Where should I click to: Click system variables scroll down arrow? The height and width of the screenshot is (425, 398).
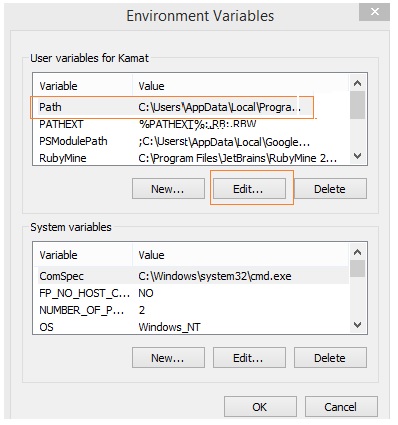coord(358,325)
